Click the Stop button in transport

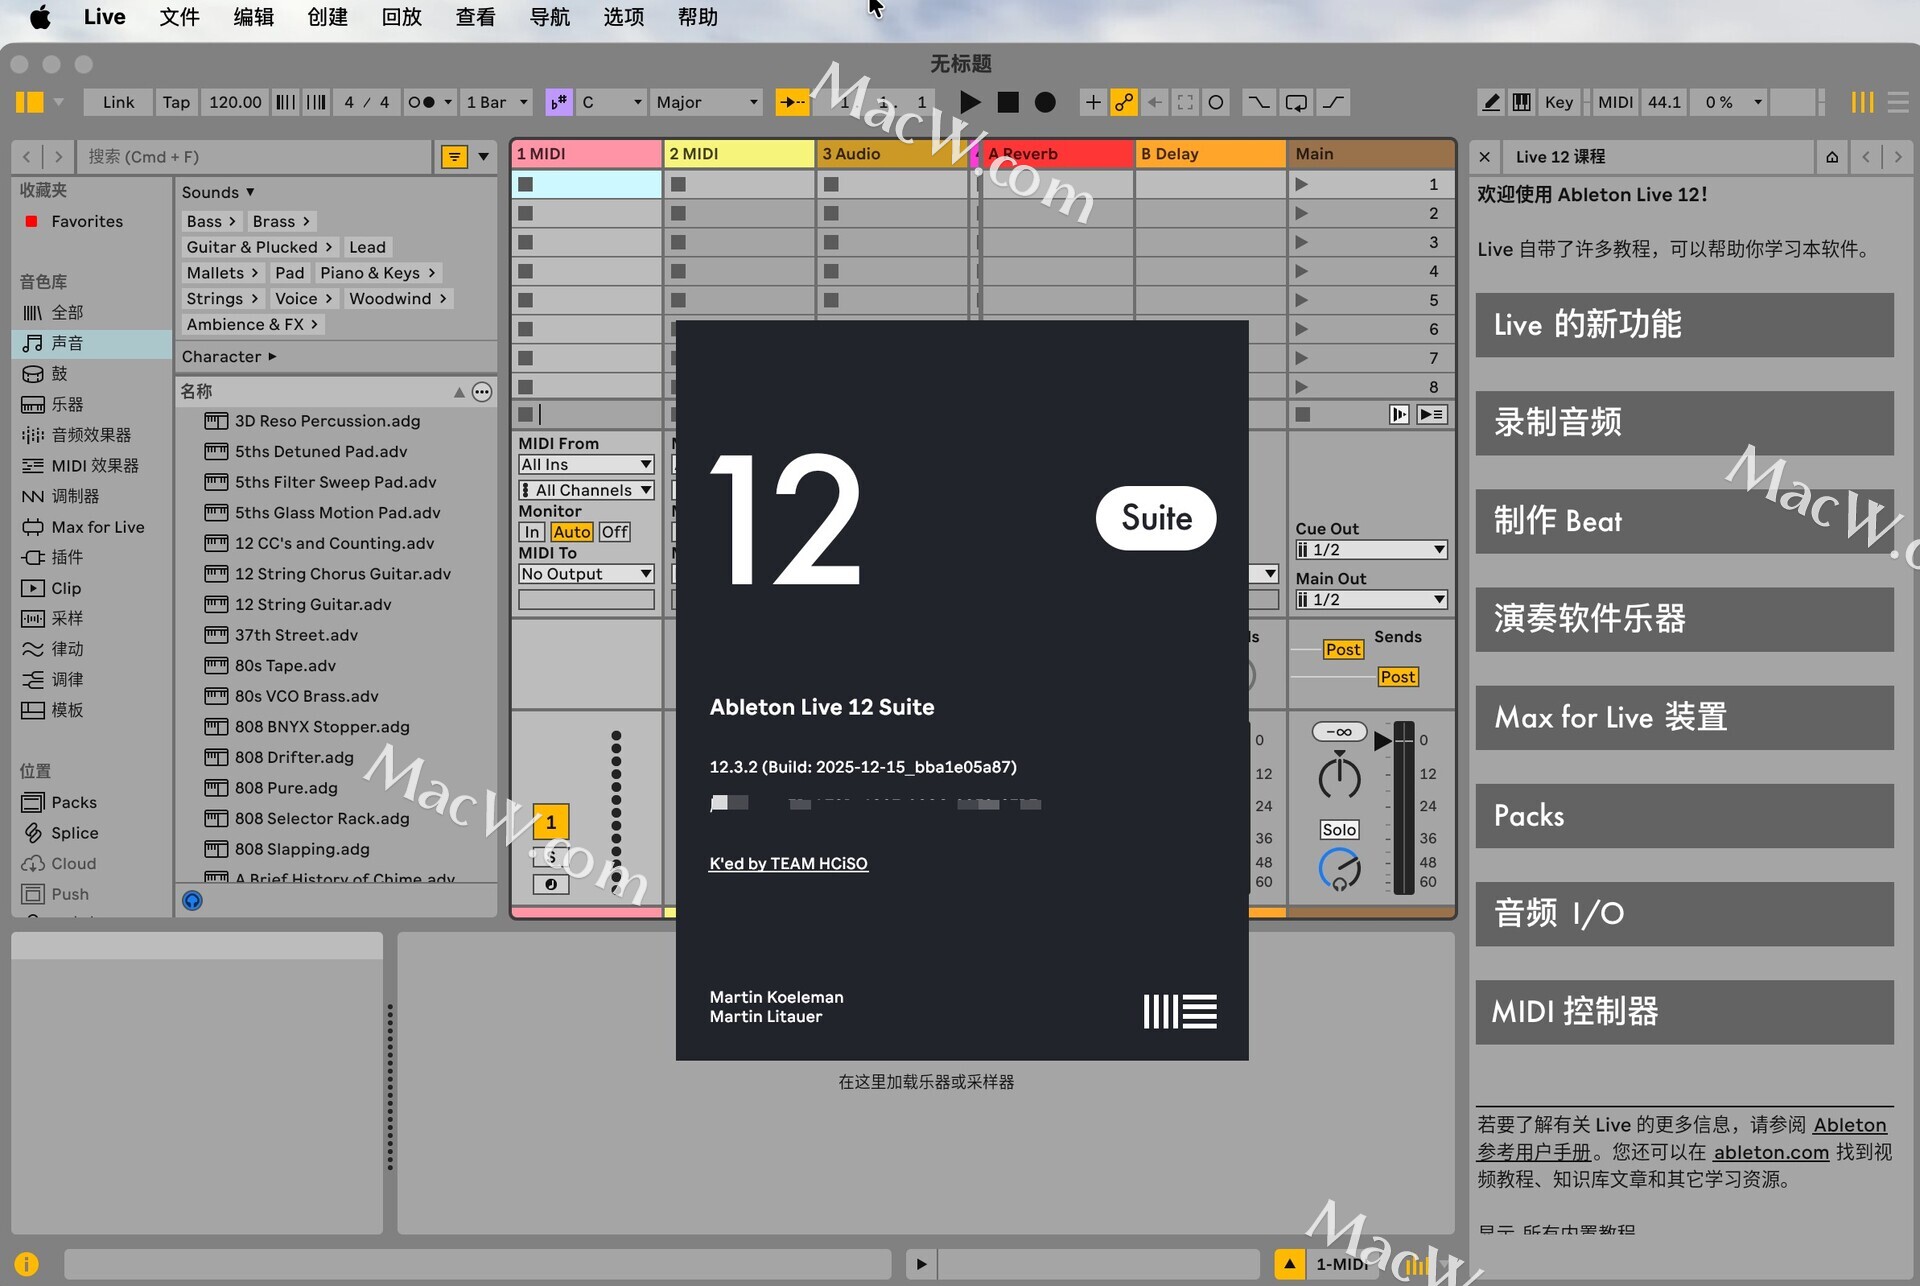1008,102
